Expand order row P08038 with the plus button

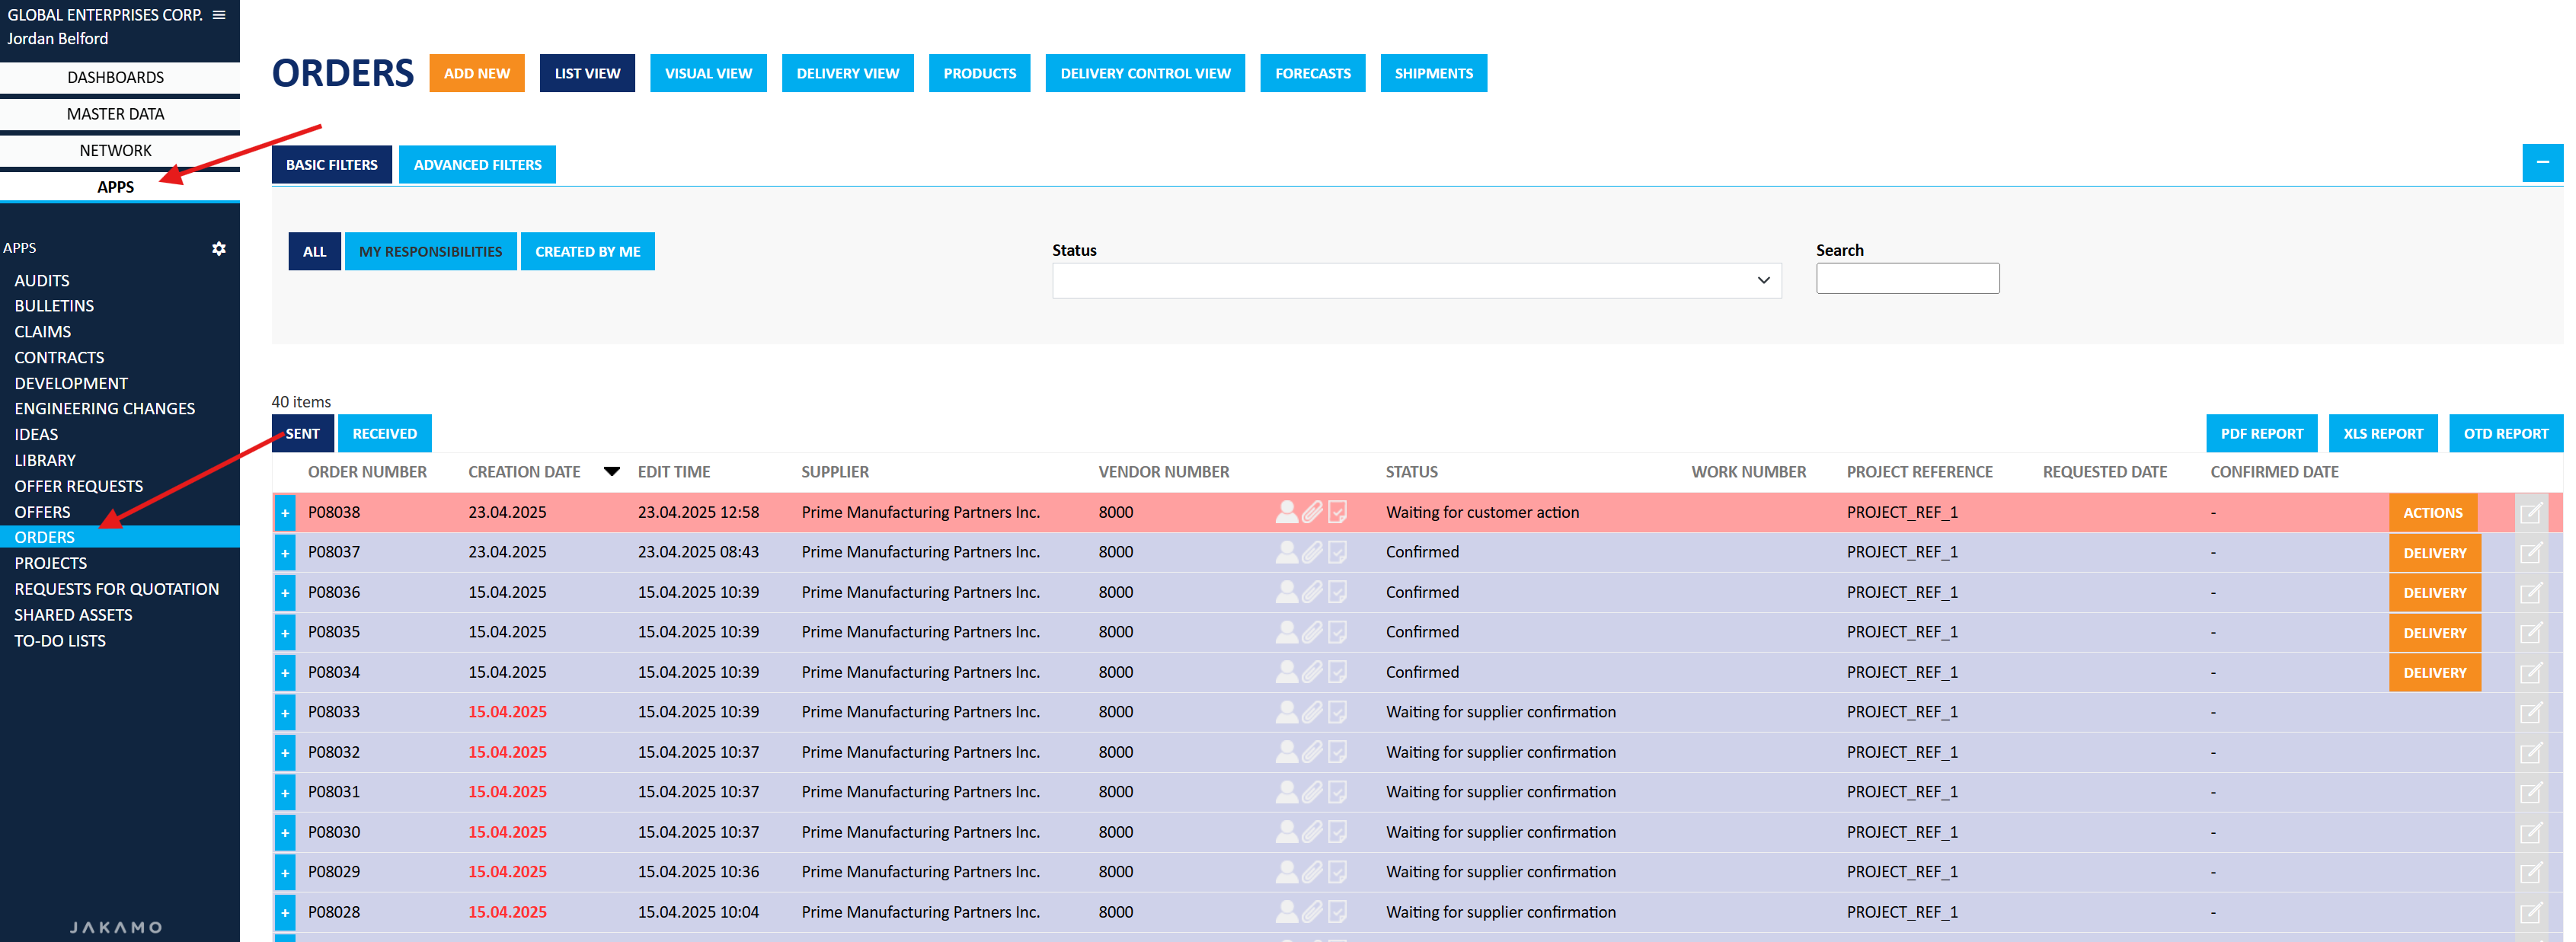click(285, 513)
